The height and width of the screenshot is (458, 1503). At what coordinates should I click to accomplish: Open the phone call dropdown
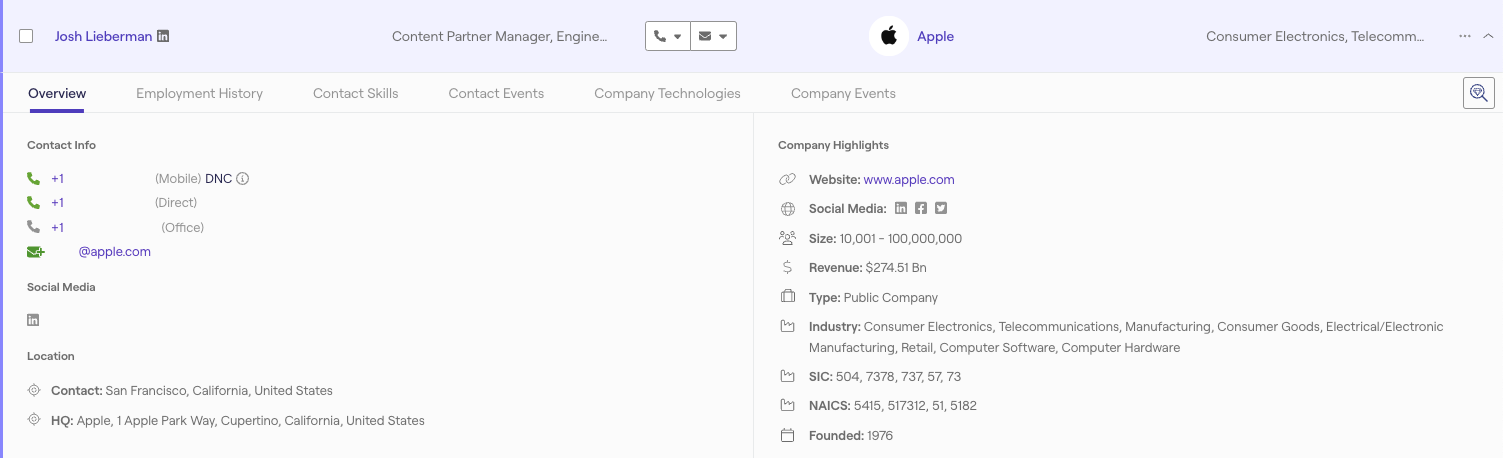[x=668, y=36]
